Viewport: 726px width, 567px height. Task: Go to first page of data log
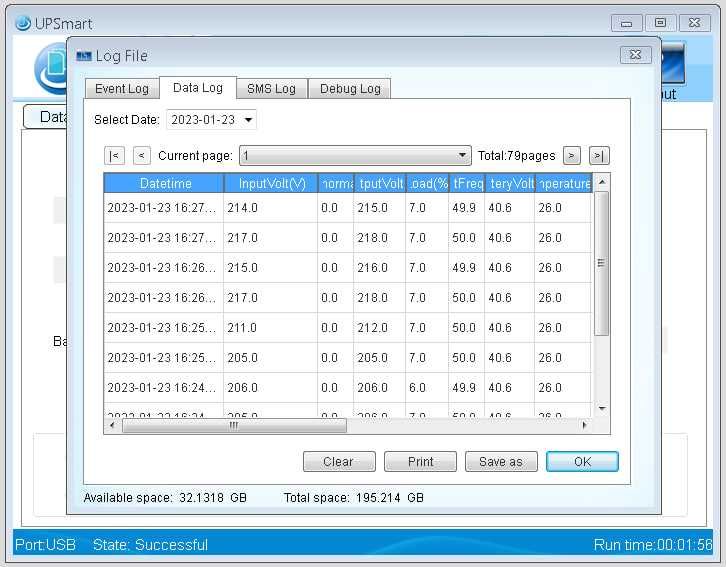coord(114,156)
